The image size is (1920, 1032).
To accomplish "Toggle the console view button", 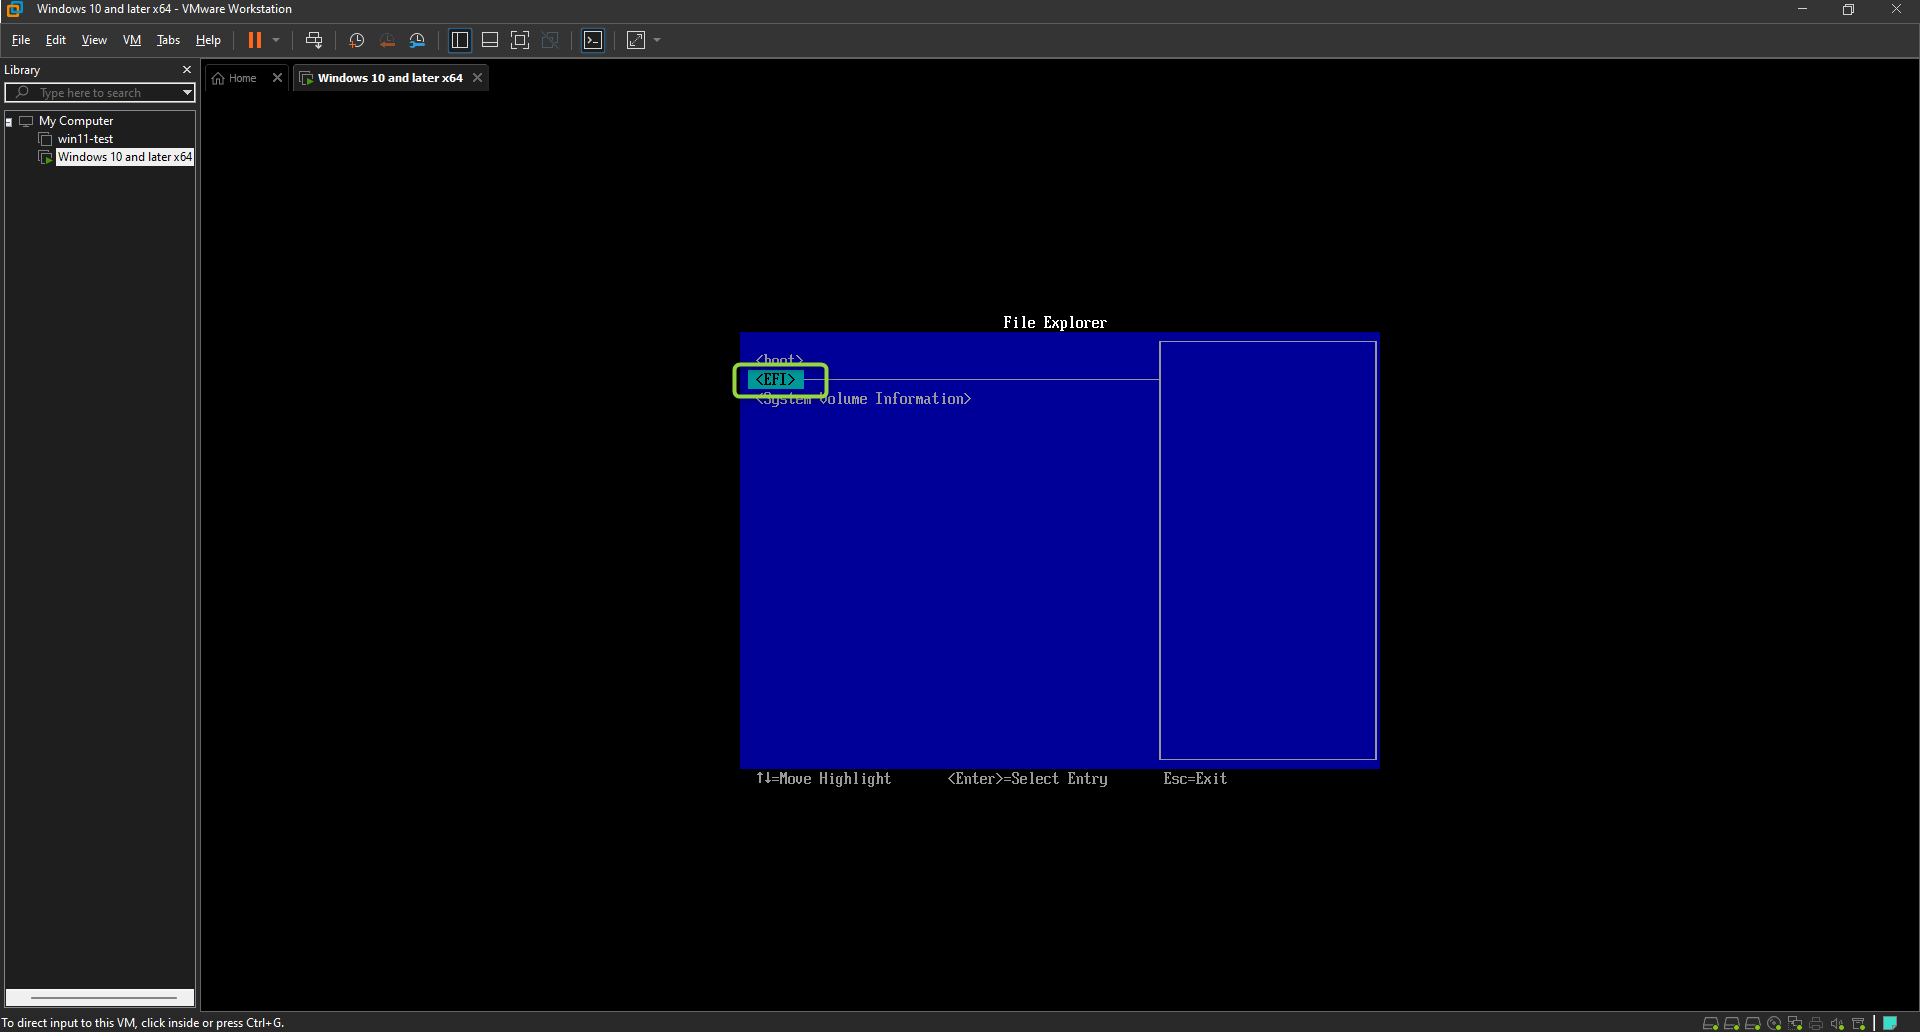I will (x=593, y=40).
